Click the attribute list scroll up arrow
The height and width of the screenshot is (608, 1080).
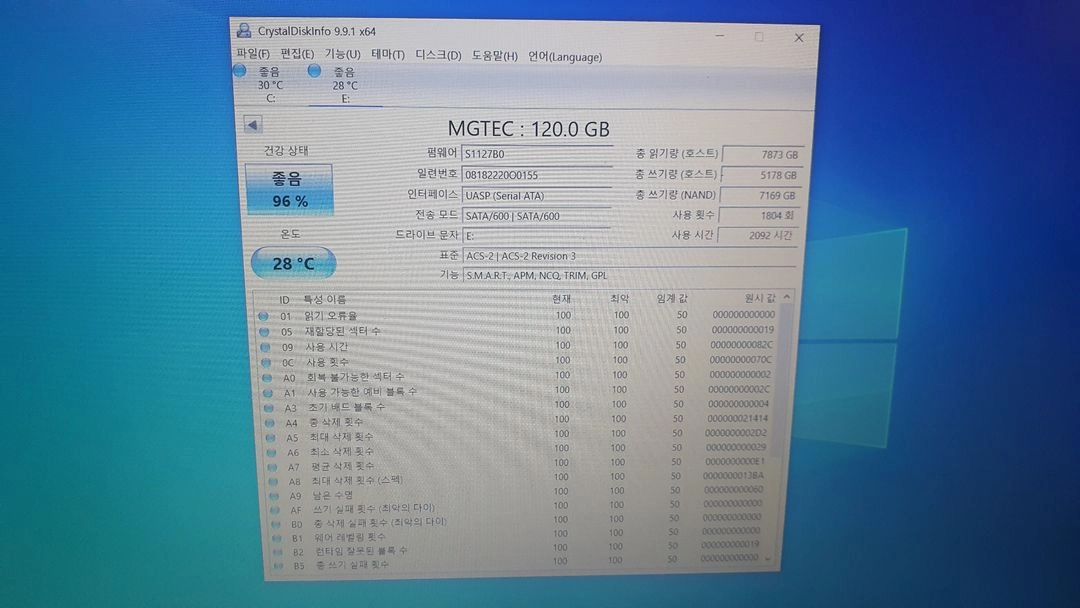787,297
